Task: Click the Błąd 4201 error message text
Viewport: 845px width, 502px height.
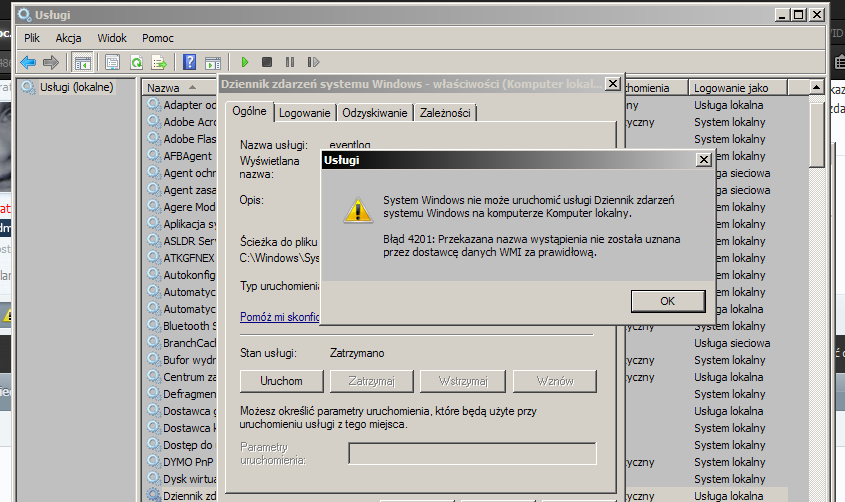Action: 531,246
